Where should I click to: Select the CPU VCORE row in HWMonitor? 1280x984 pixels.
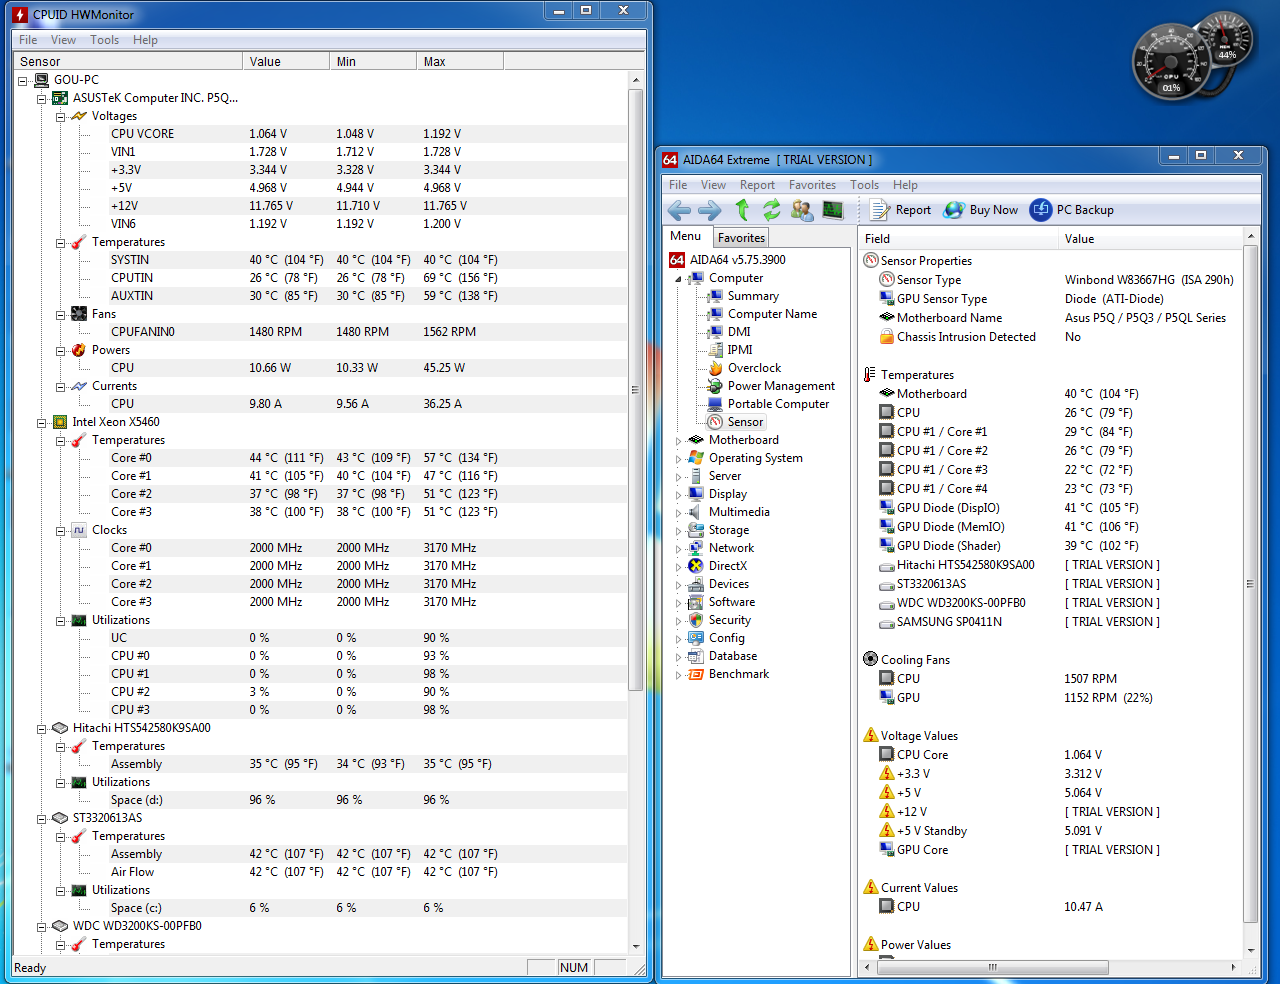(x=320, y=134)
